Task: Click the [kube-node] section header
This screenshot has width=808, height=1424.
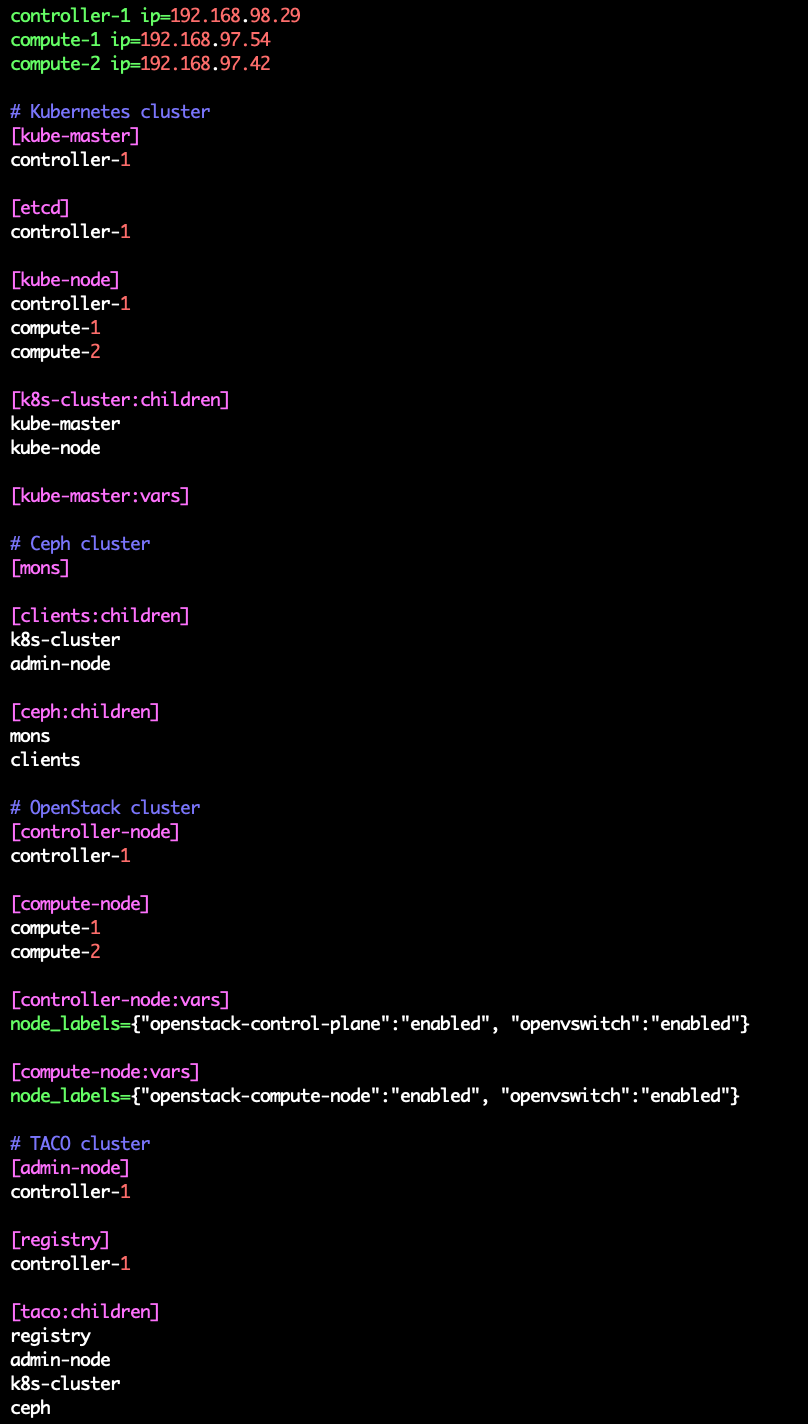Action: point(65,280)
